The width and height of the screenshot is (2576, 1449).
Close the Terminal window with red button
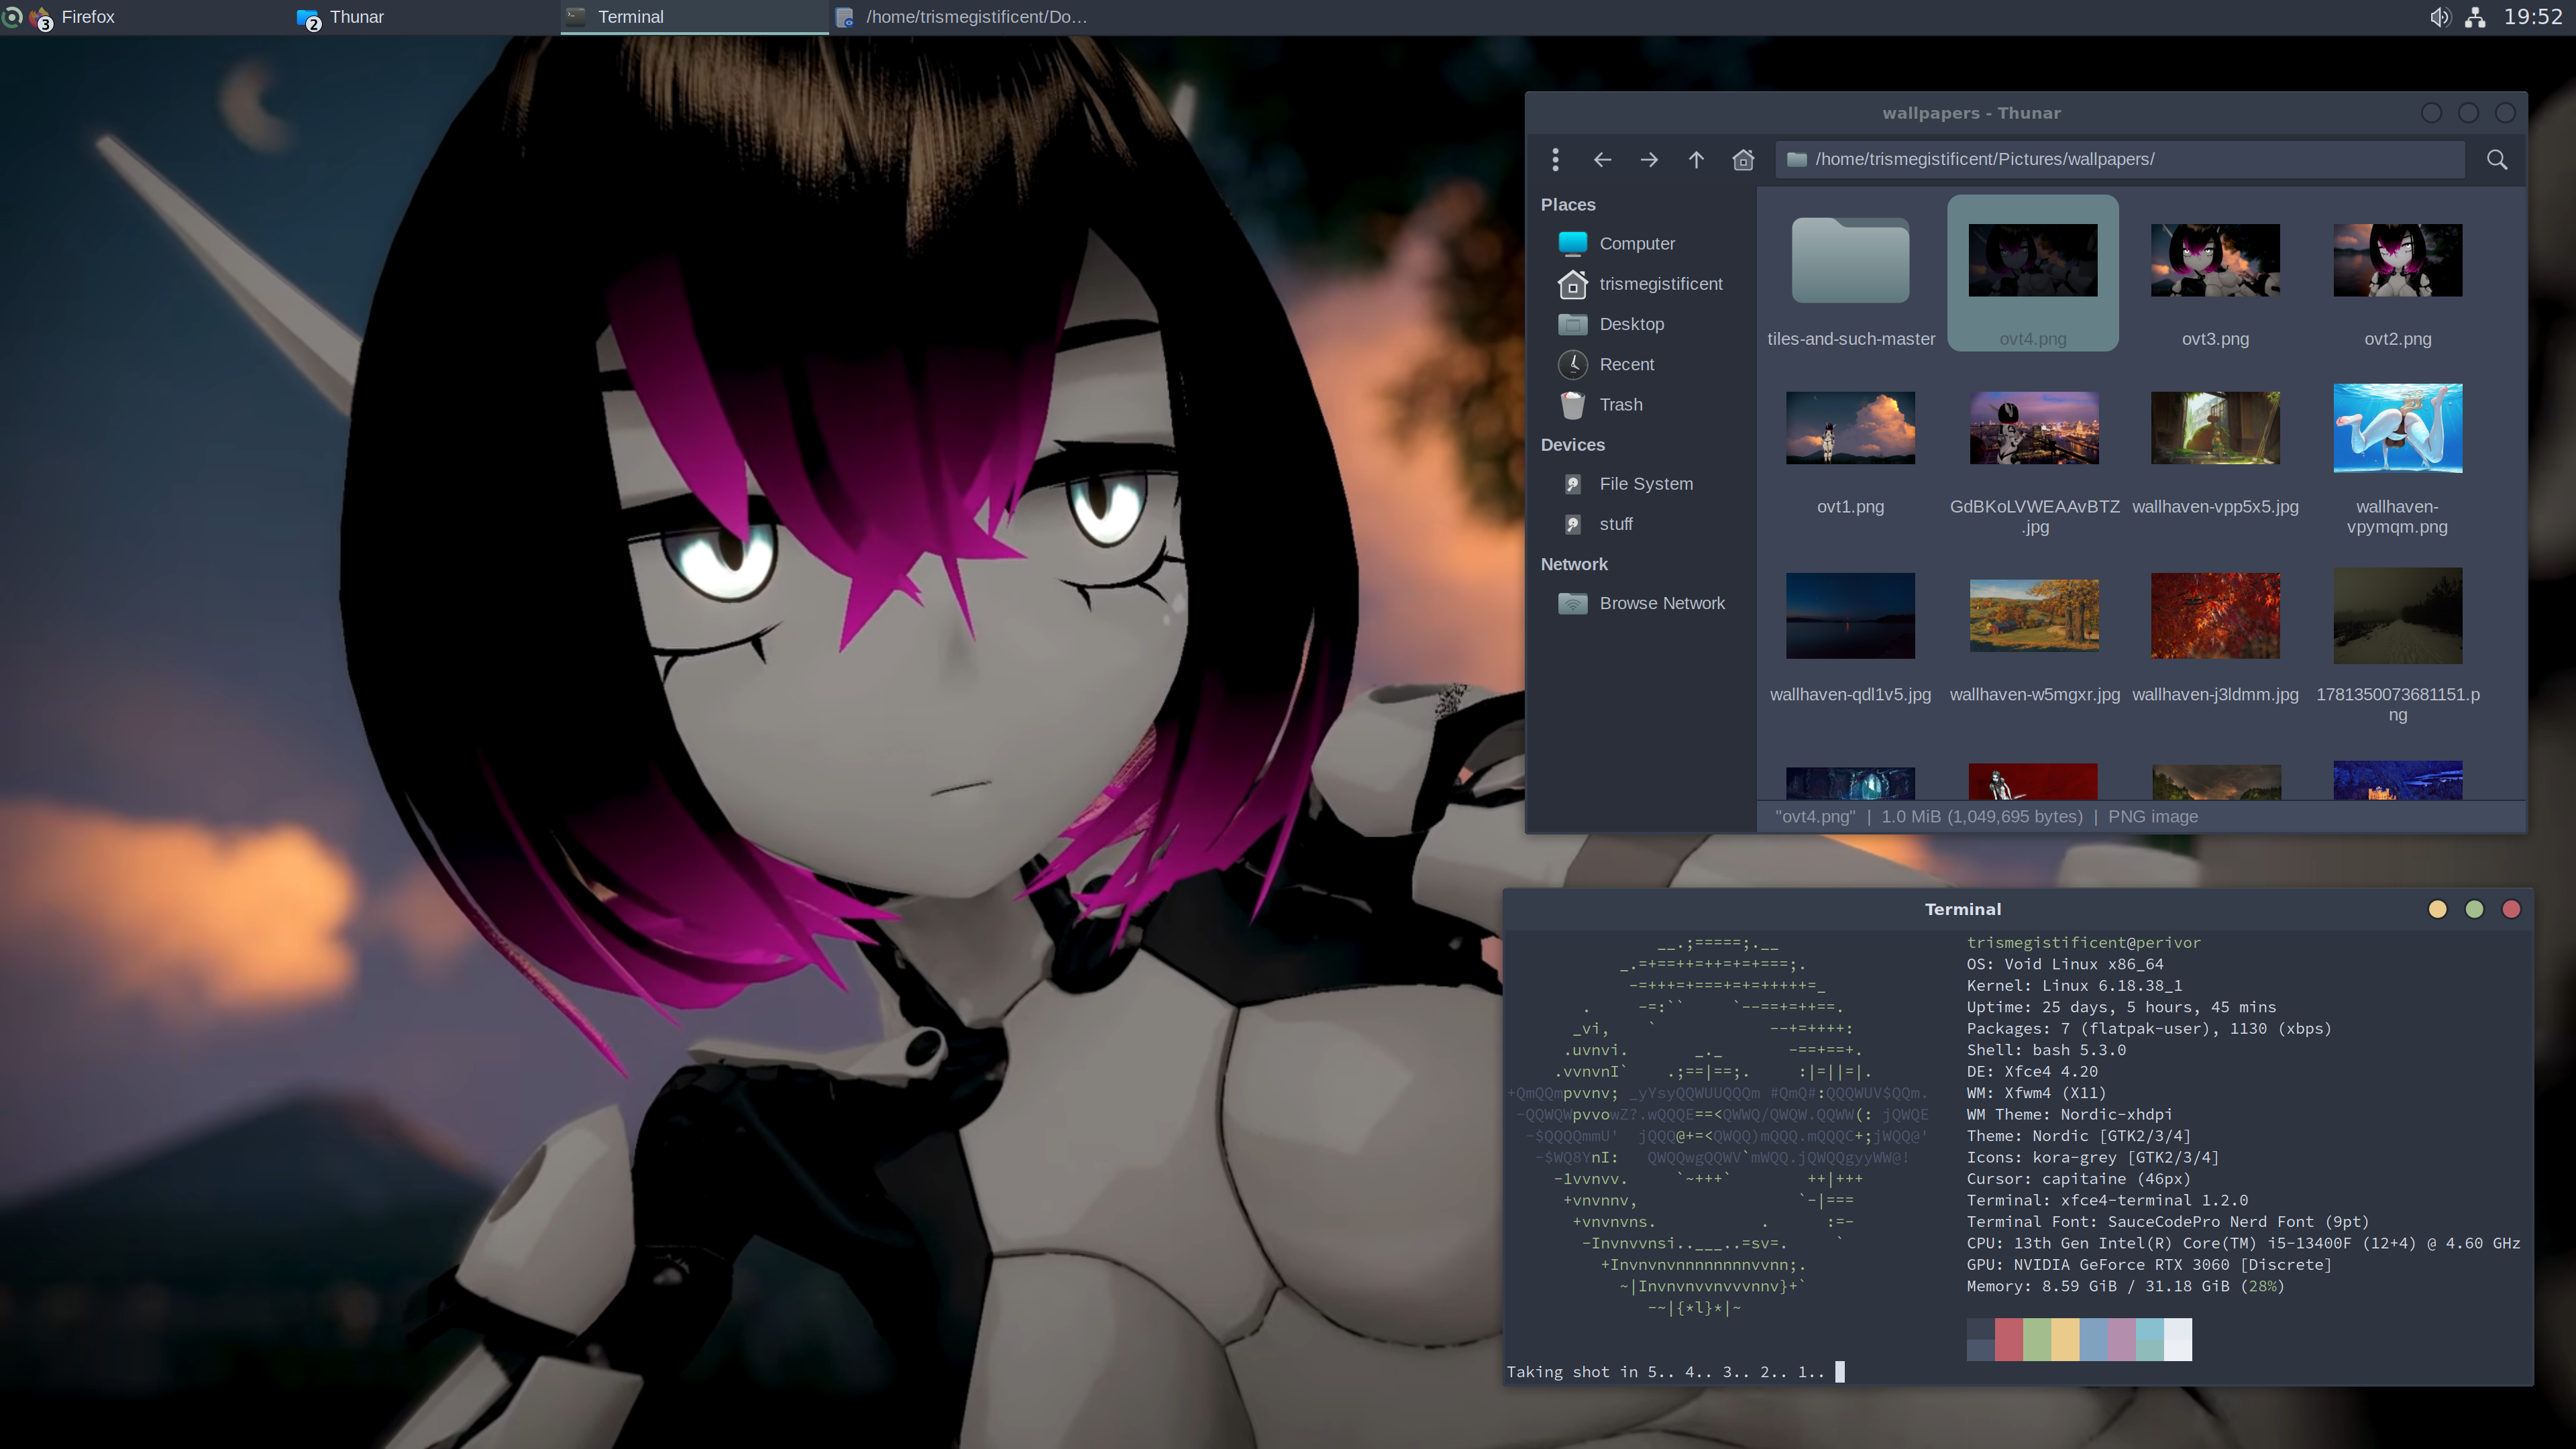pyautogui.click(x=2511, y=909)
